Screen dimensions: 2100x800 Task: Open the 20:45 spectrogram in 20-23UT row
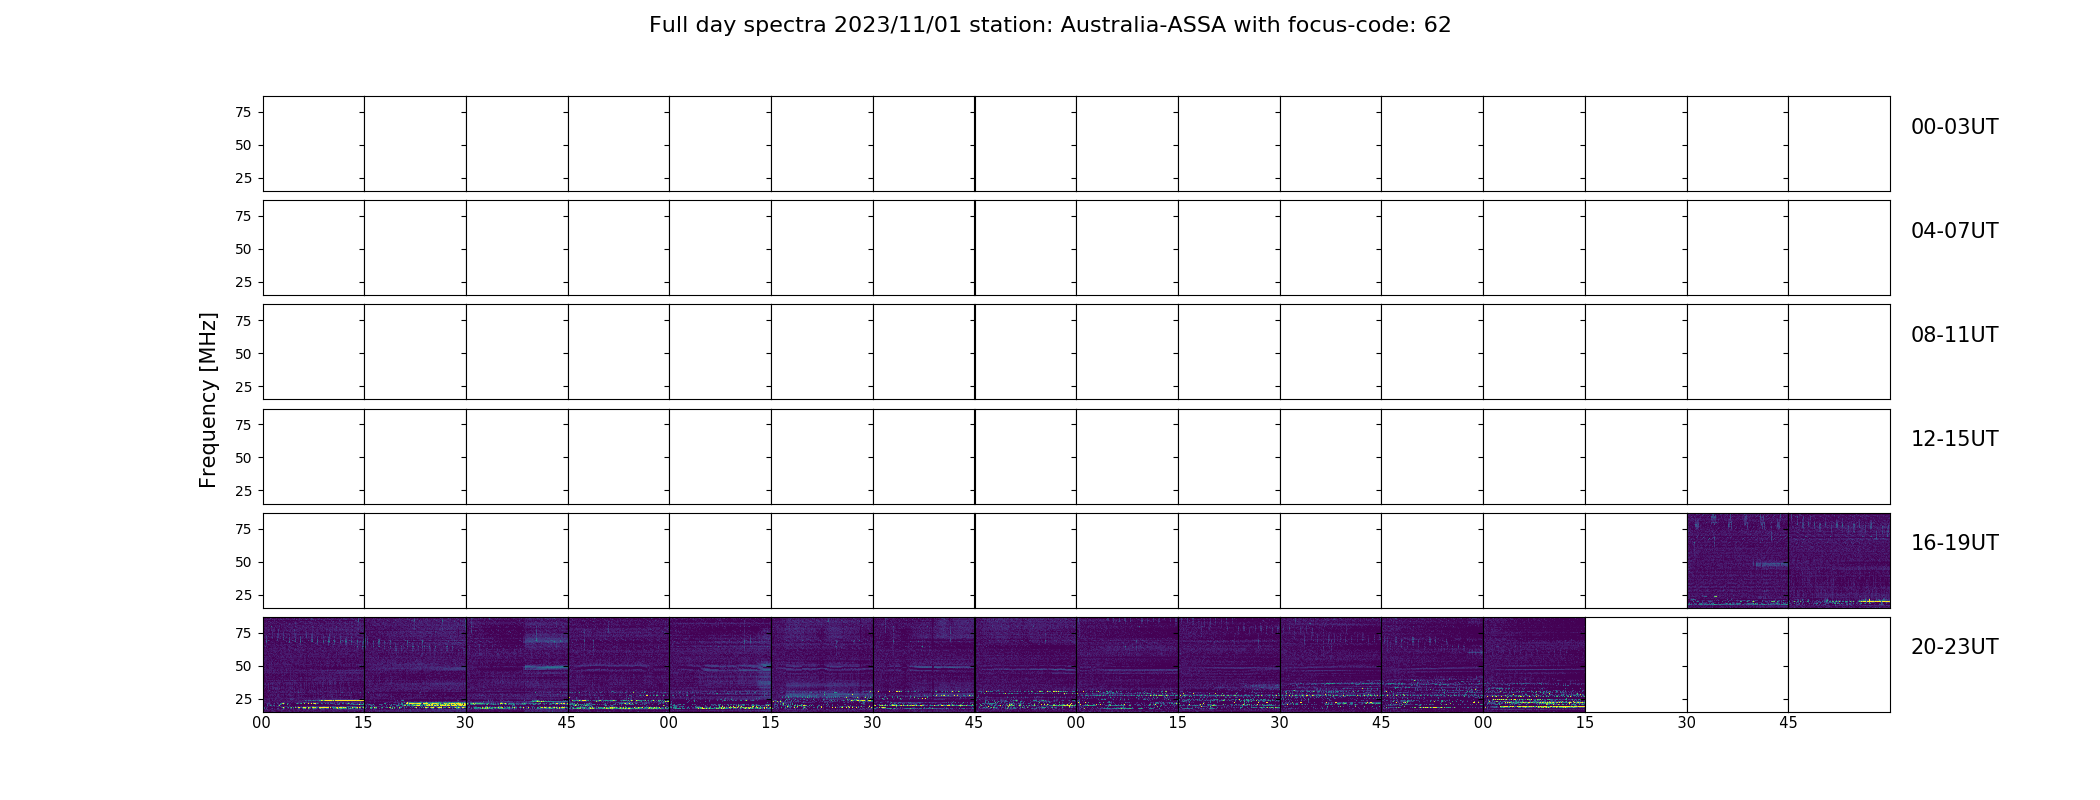[x=619, y=665]
